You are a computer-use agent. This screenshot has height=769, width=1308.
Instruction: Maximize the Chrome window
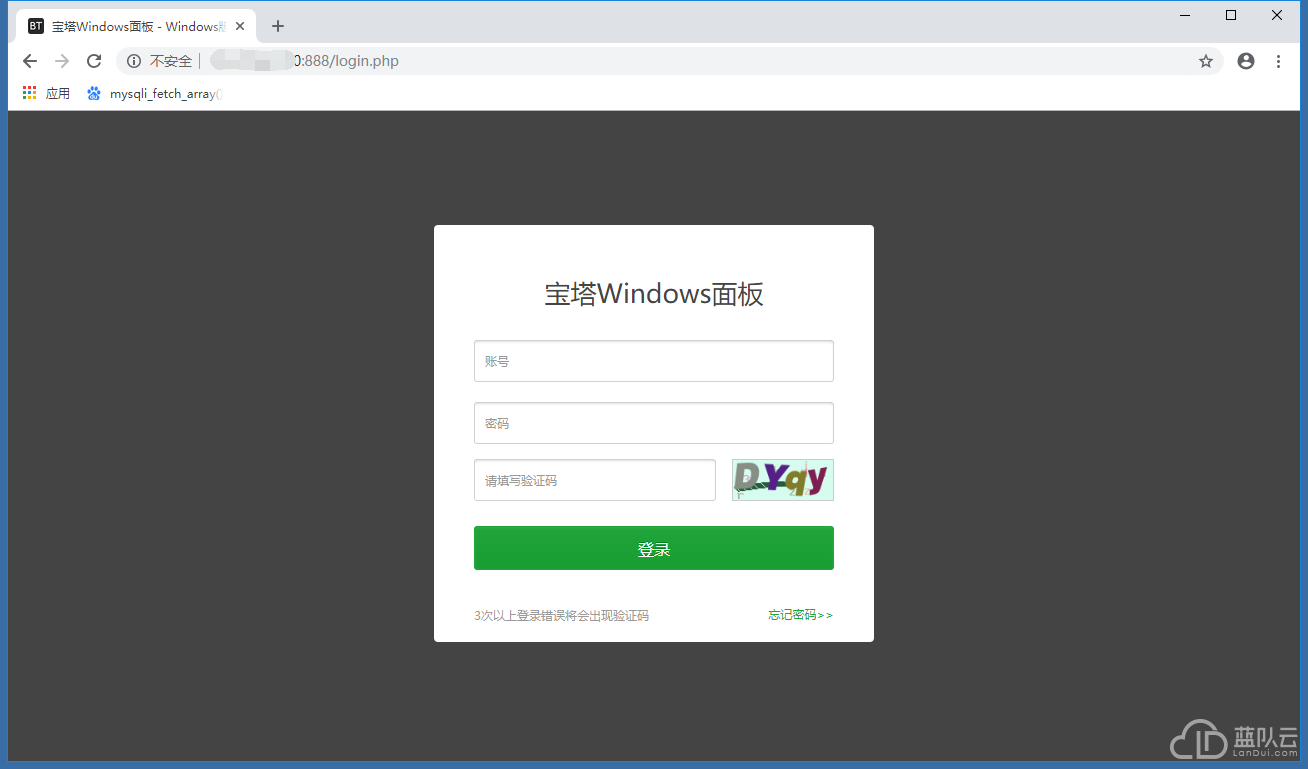pyautogui.click(x=1231, y=15)
